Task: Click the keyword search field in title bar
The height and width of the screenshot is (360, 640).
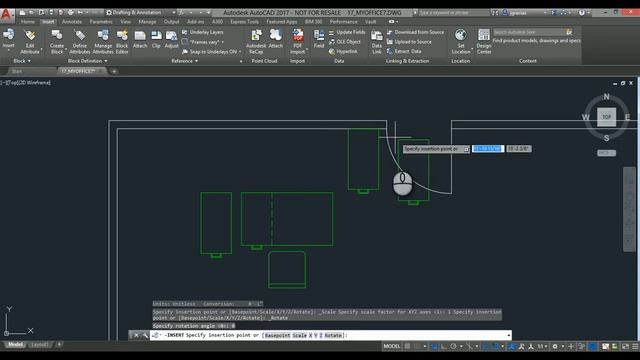Action: click(x=454, y=13)
